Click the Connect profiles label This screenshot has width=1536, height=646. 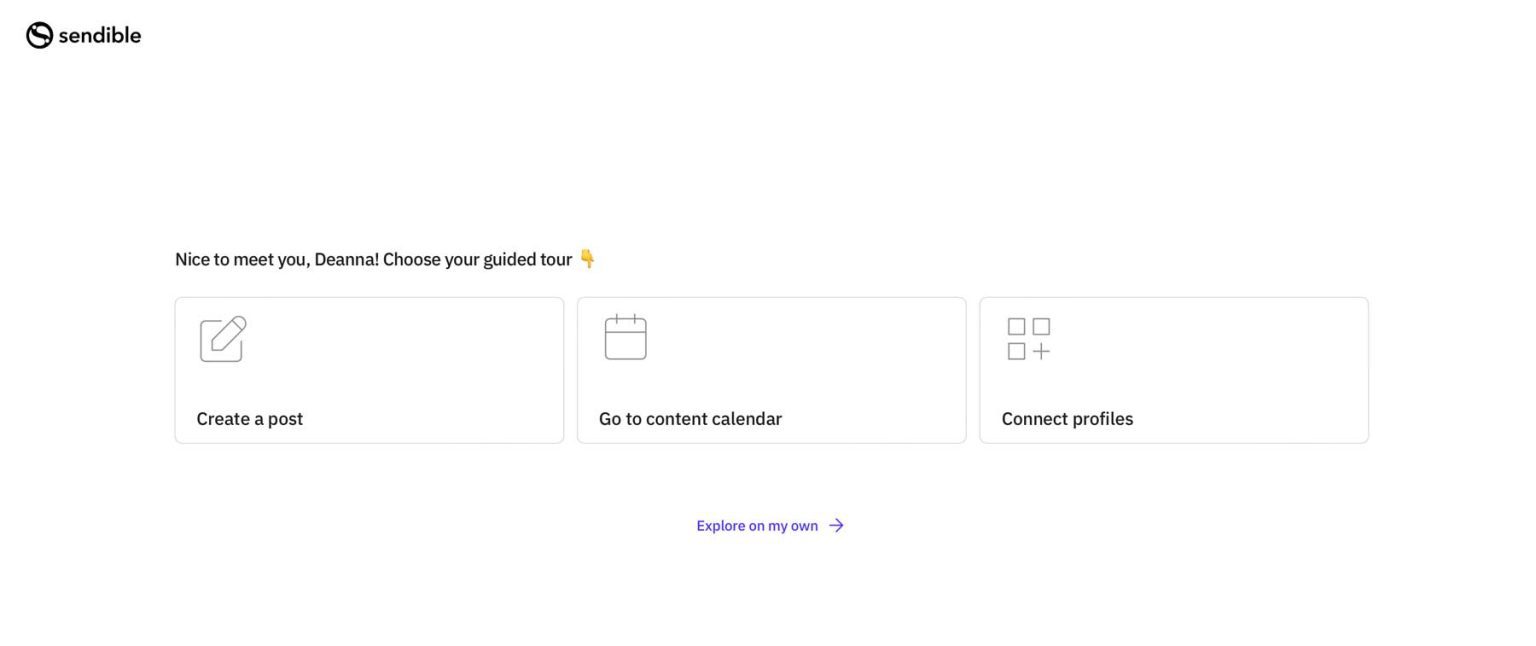pos(1067,418)
